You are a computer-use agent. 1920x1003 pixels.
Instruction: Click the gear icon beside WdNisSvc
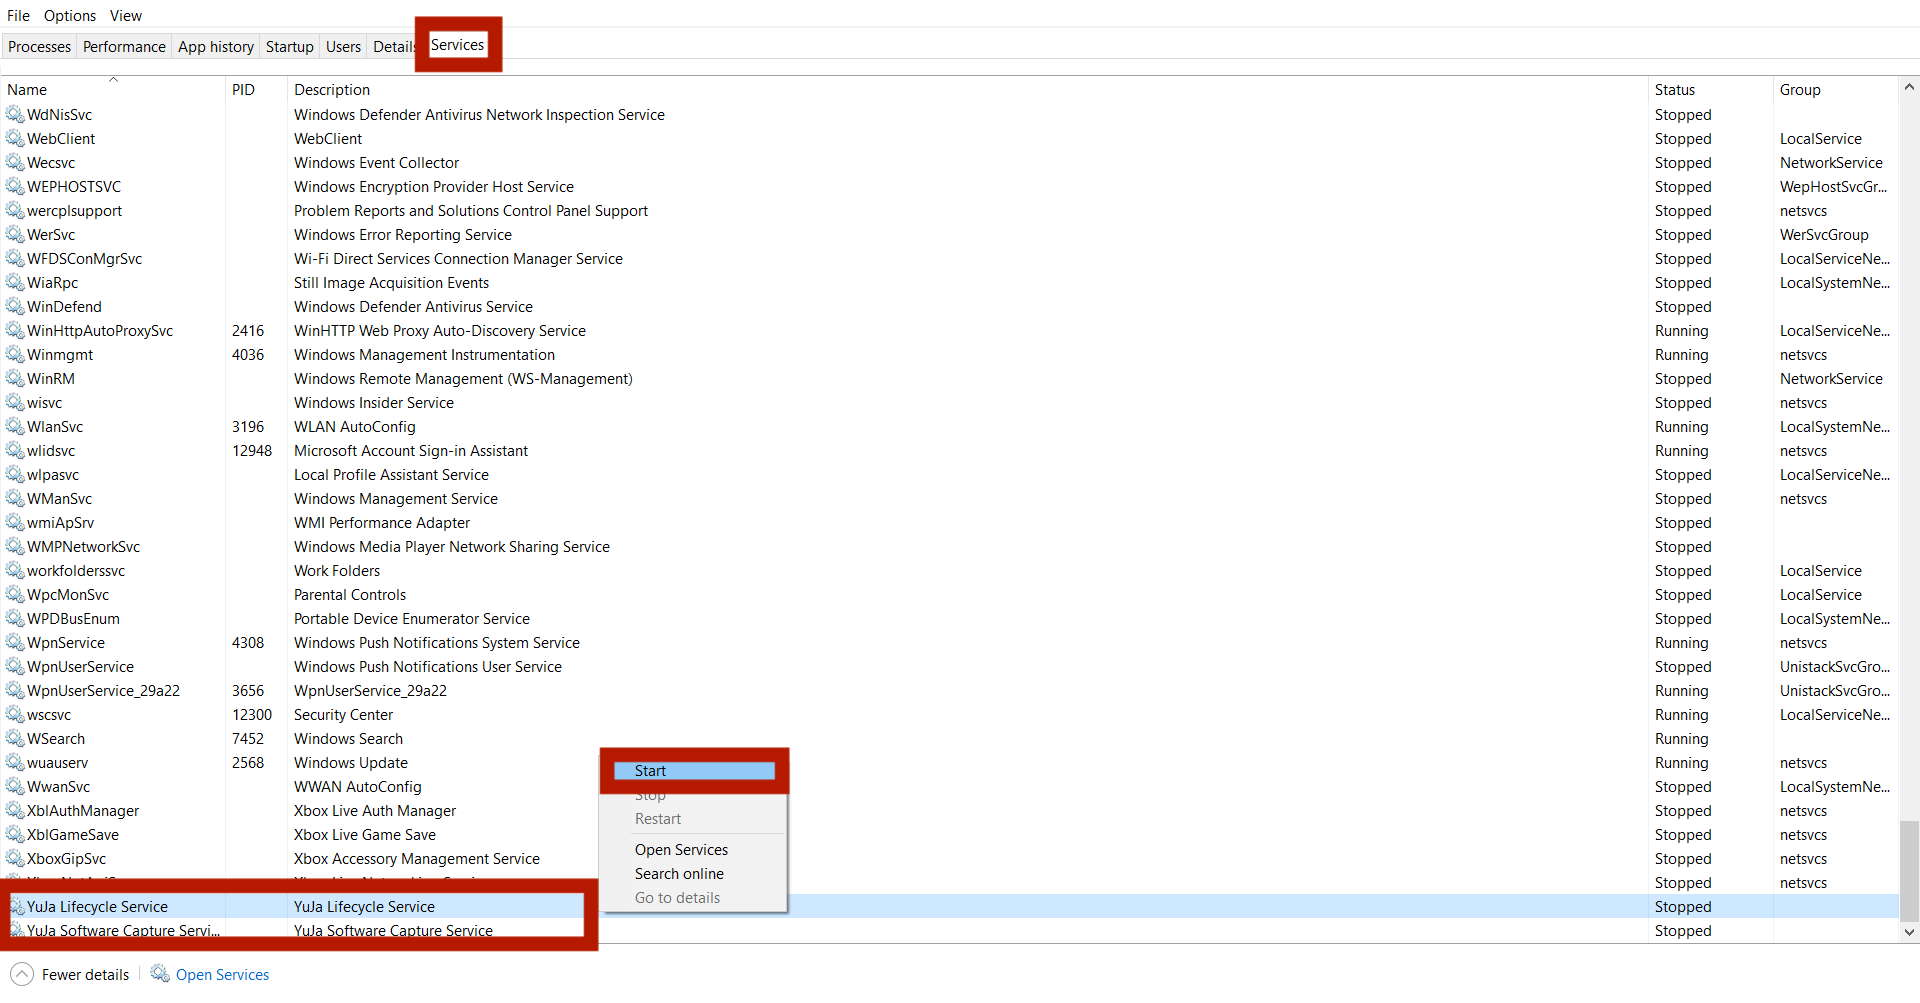(15, 114)
